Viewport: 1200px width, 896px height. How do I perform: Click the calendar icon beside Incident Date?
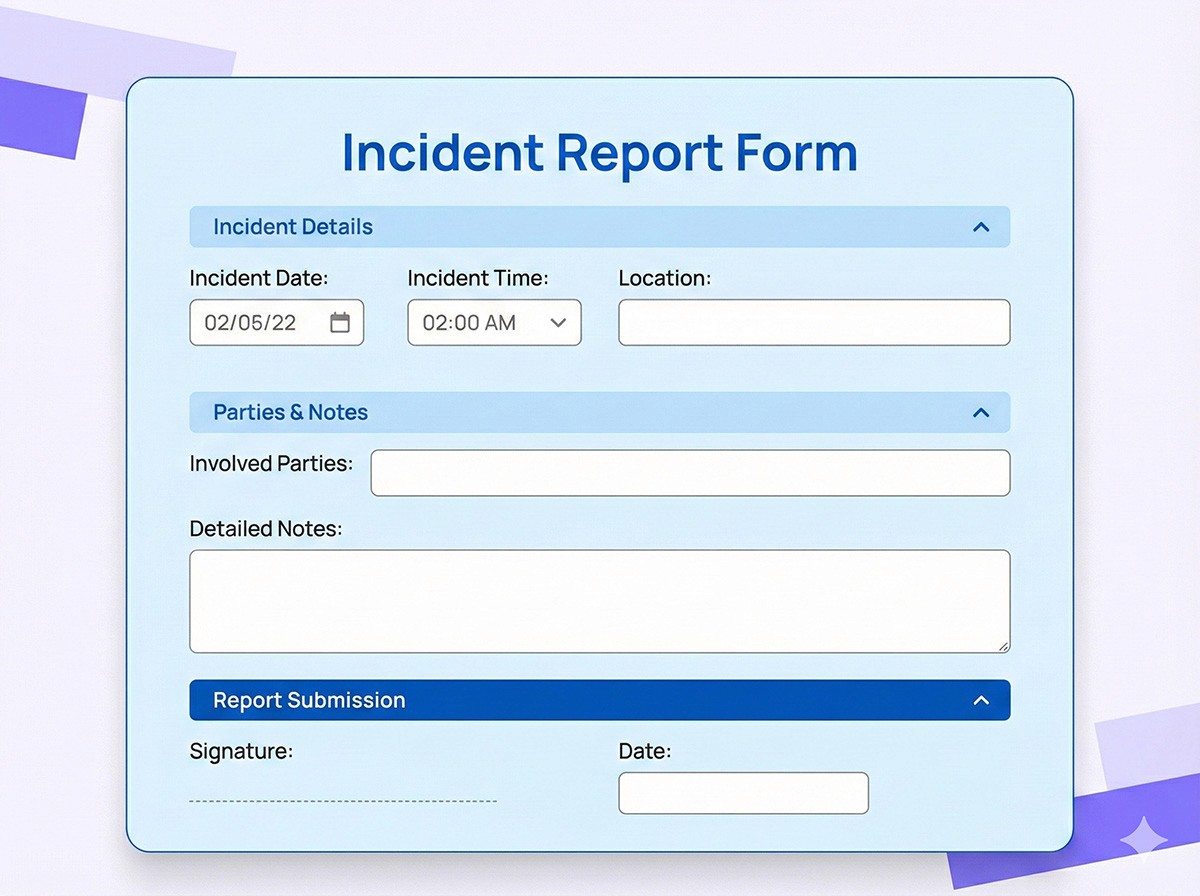[341, 322]
